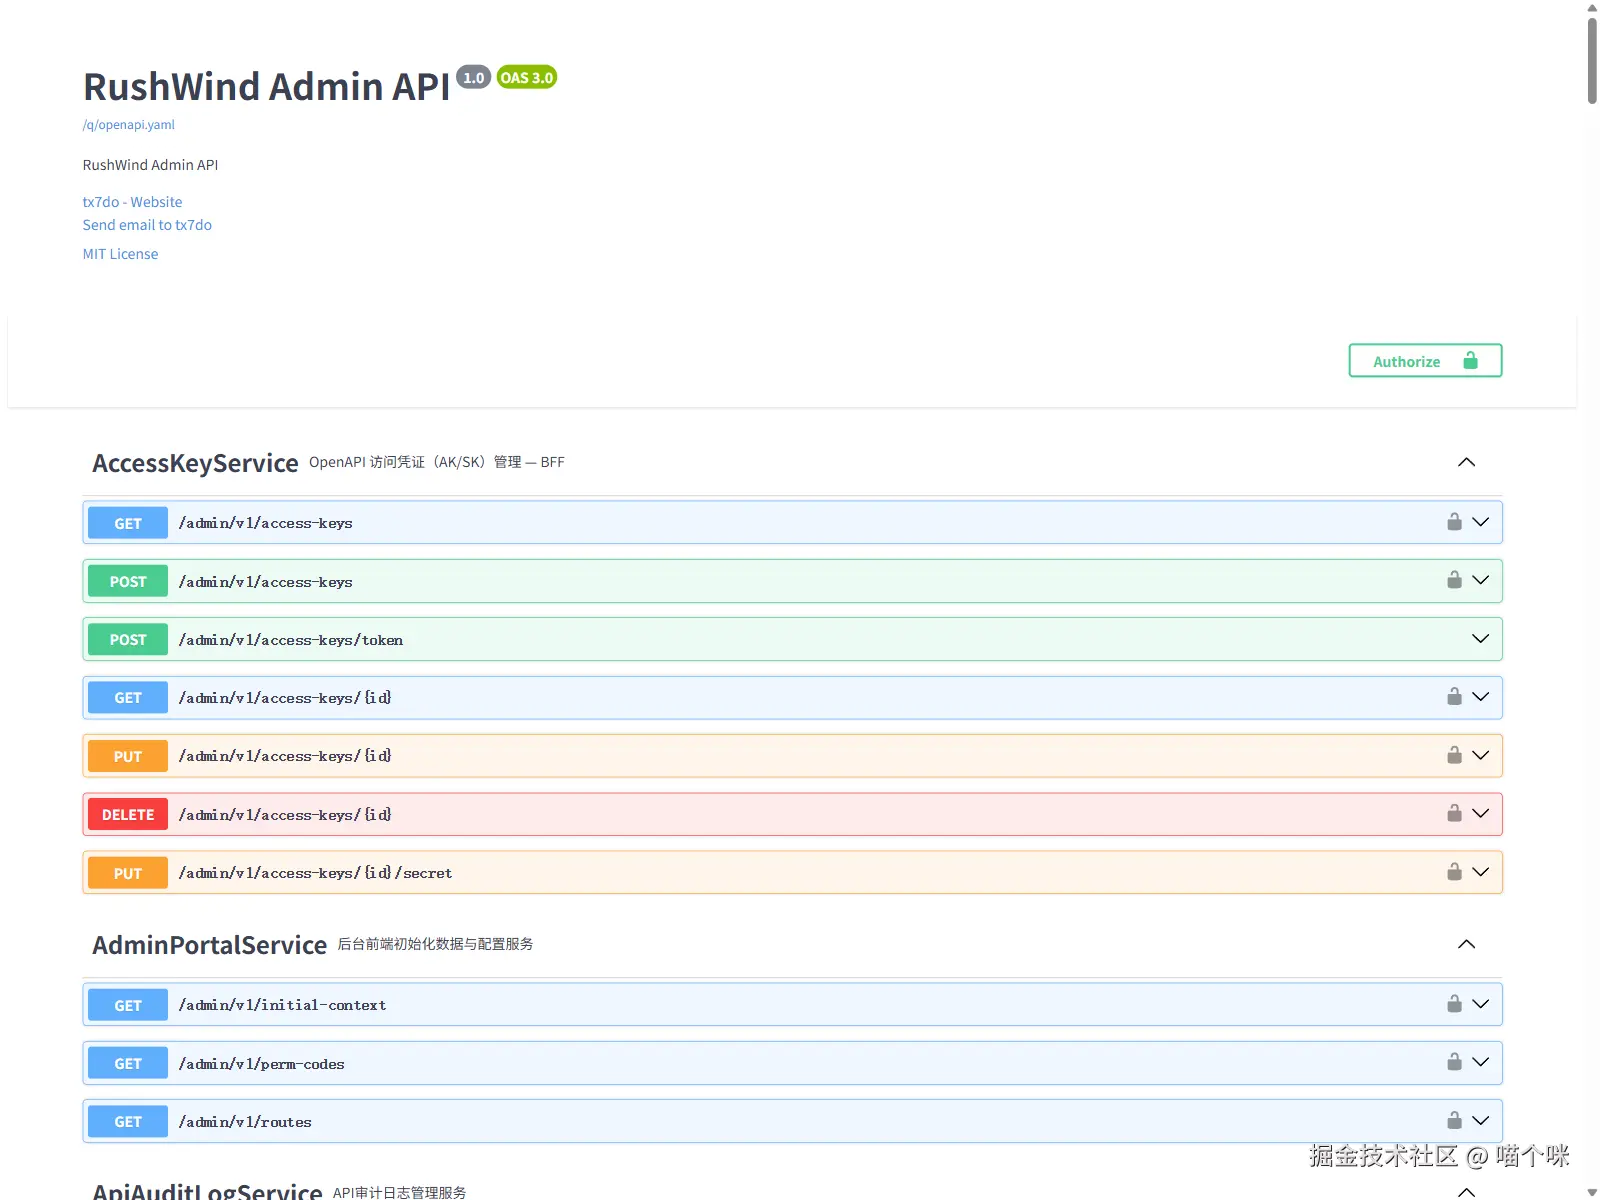Click the 1.0 version badge
Viewport: 1600px width, 1200px height.
tap(474, 77)
